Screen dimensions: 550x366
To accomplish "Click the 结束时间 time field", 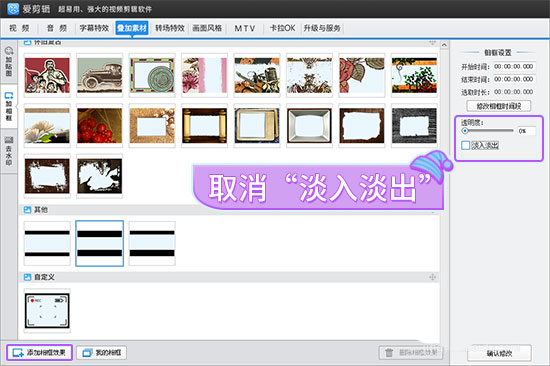I will [x=514, y=79].
